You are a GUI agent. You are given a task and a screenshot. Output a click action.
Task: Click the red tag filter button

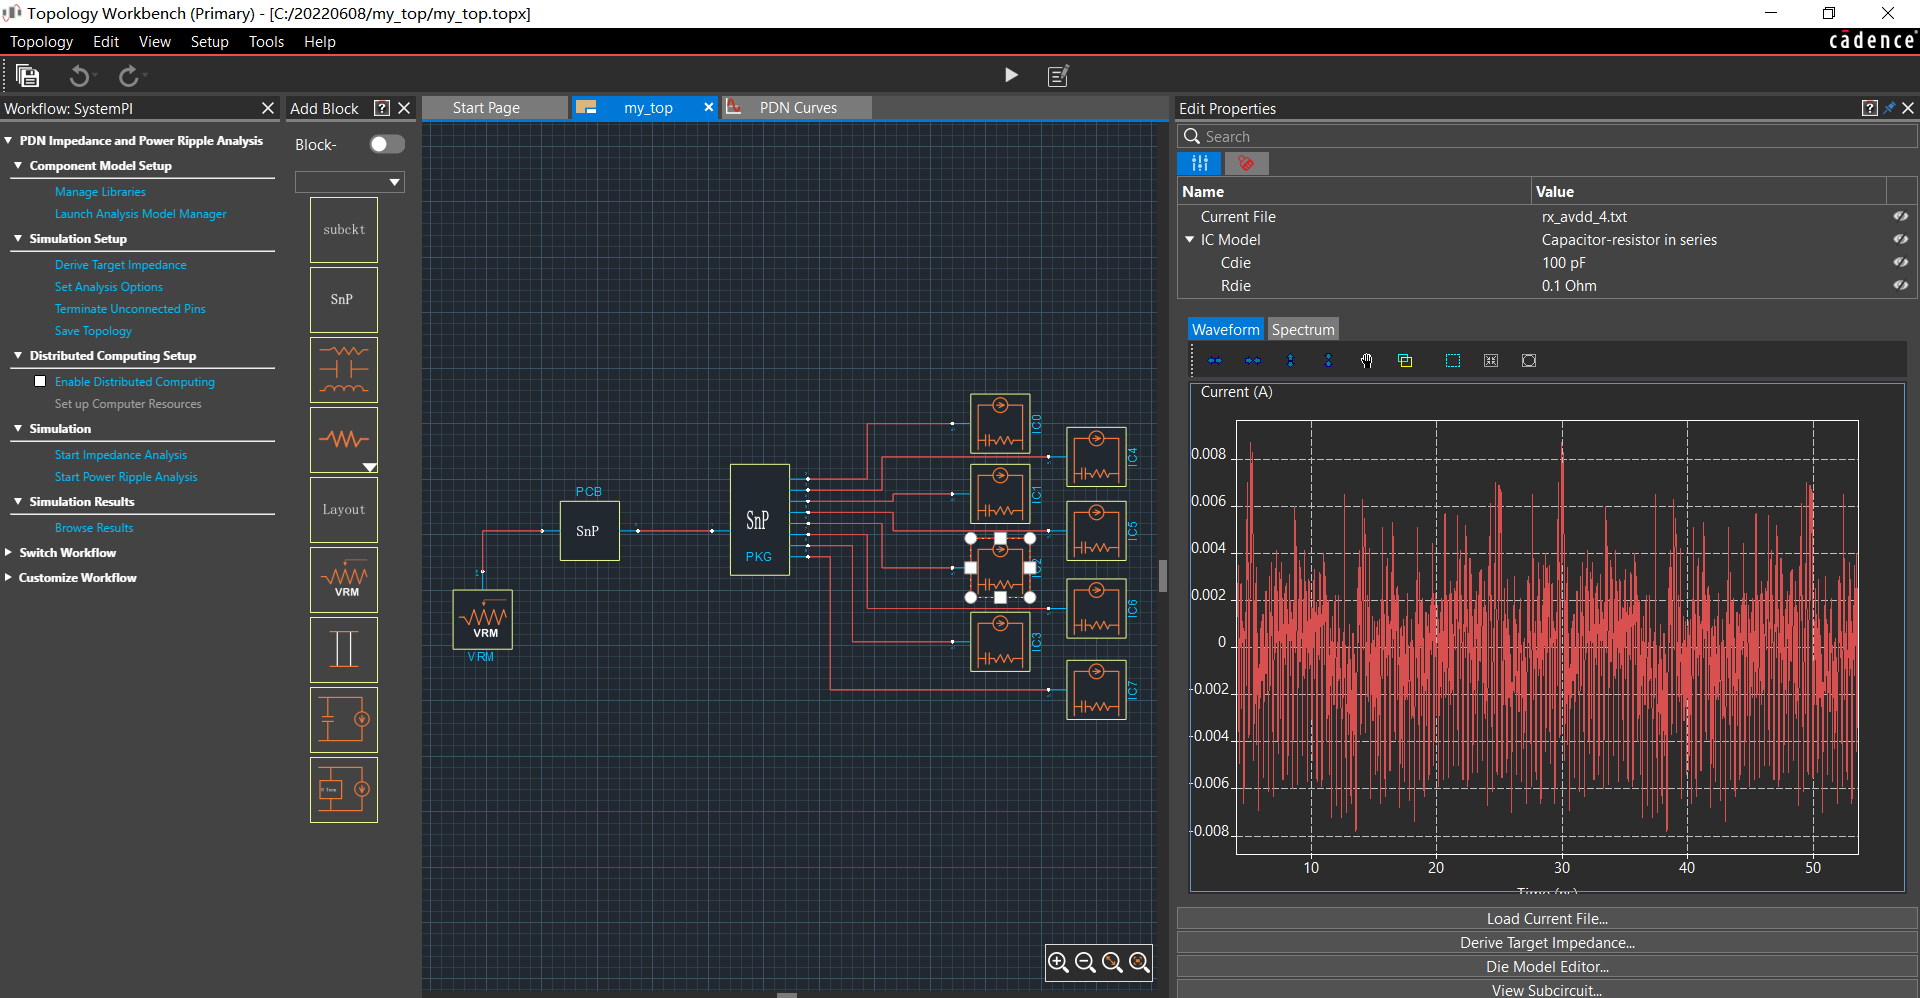pyautogui.click(x=1246, y=163)
